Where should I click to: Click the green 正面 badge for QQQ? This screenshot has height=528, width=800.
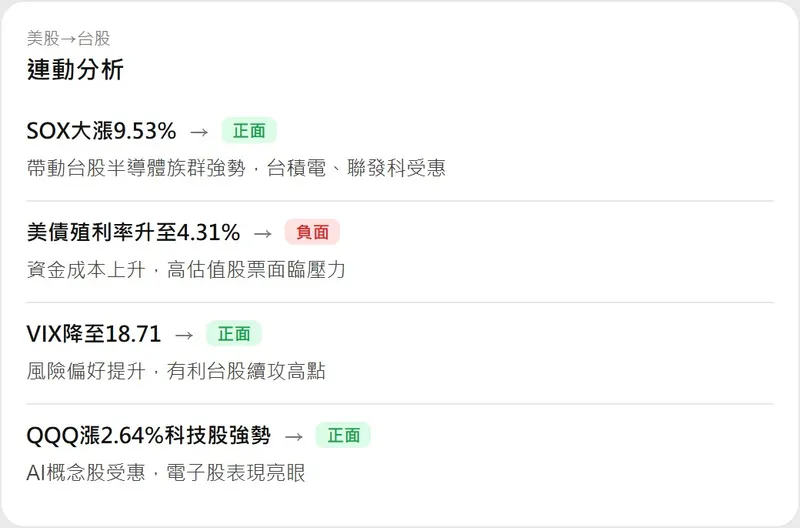coord(343,436)
